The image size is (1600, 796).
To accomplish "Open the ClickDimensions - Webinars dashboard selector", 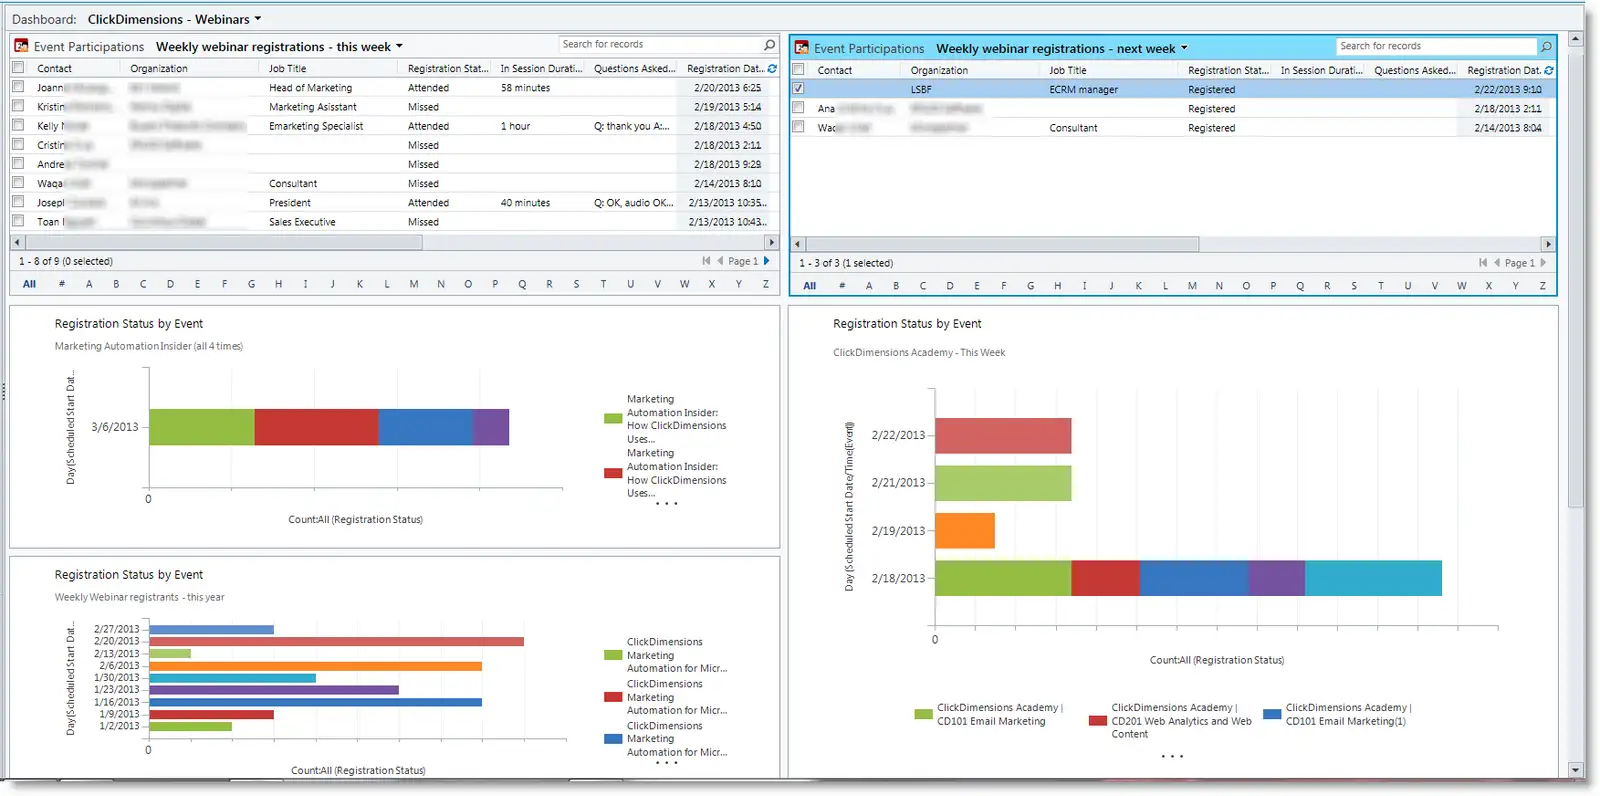I will click(174, 19).
